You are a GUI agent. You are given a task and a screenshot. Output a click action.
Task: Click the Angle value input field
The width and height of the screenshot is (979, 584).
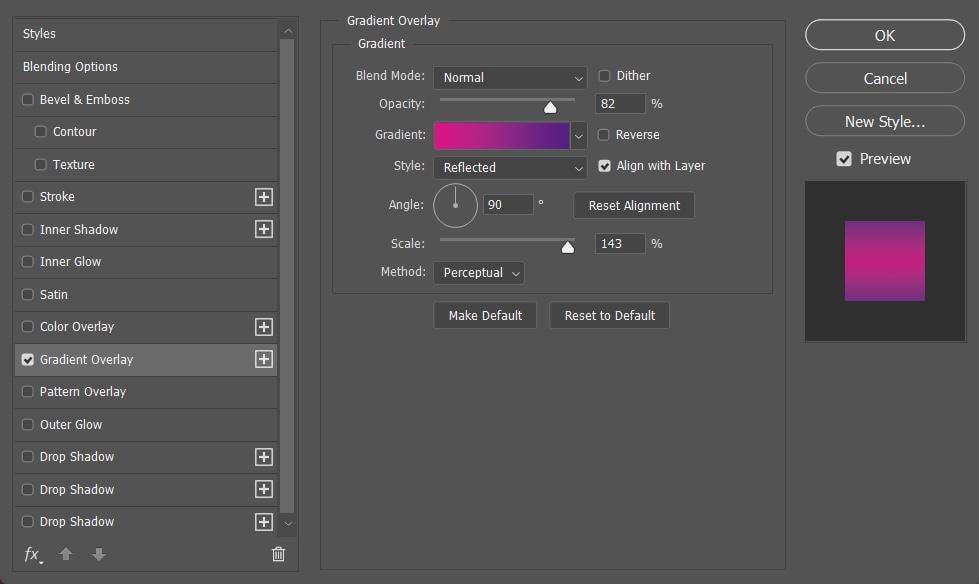pyautogui.click(x=508, y=205)
